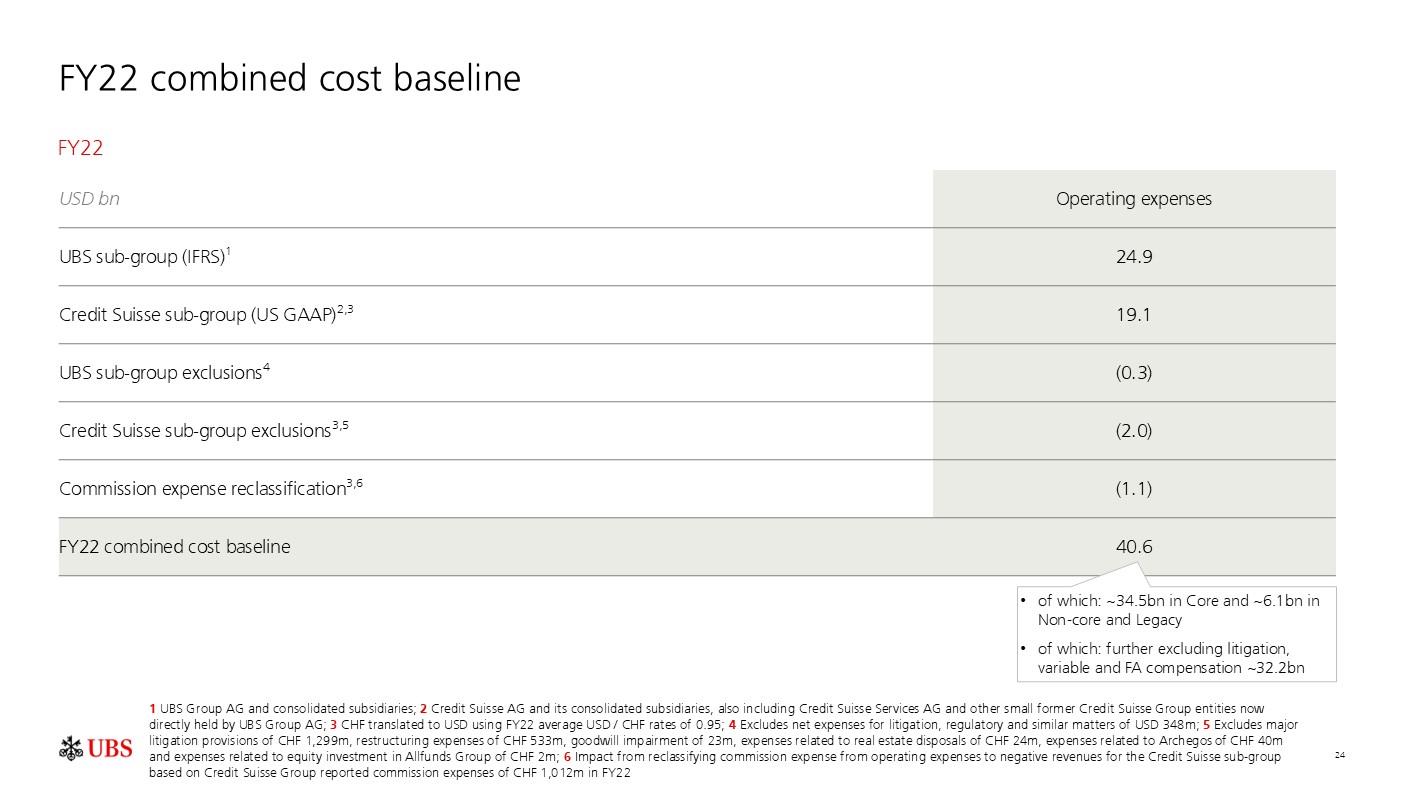Select the 'Operating expenses' column header
This screenshot has width=1407, height=792.
coord(1133,198)
